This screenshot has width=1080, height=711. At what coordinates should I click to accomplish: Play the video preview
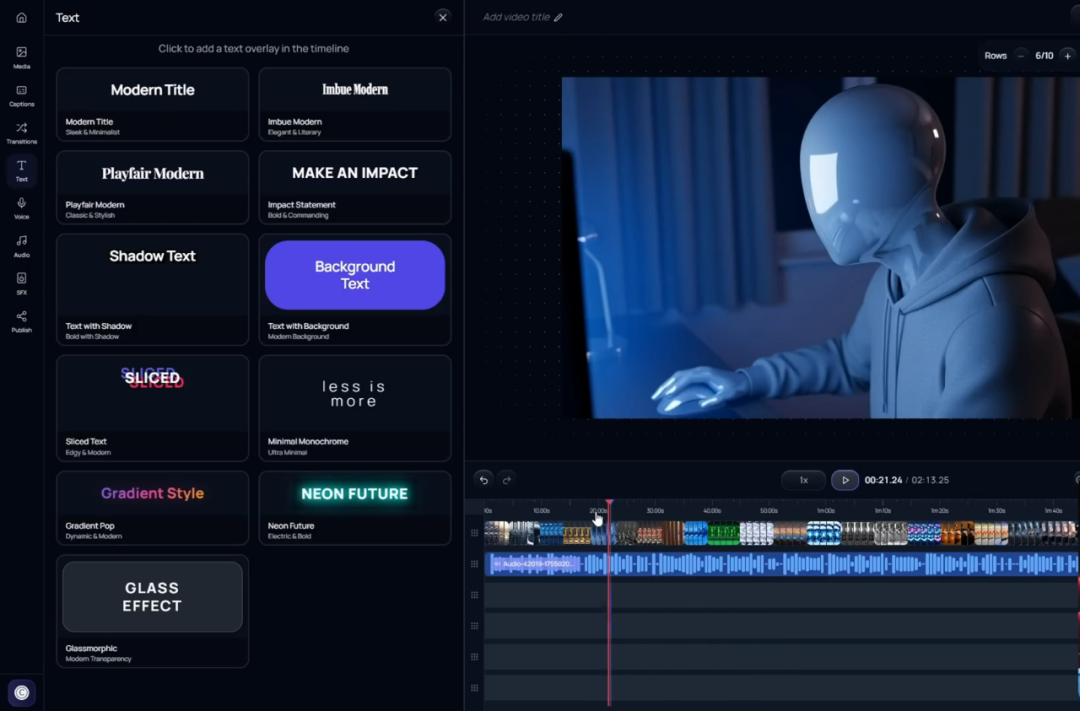coord(845,480)
